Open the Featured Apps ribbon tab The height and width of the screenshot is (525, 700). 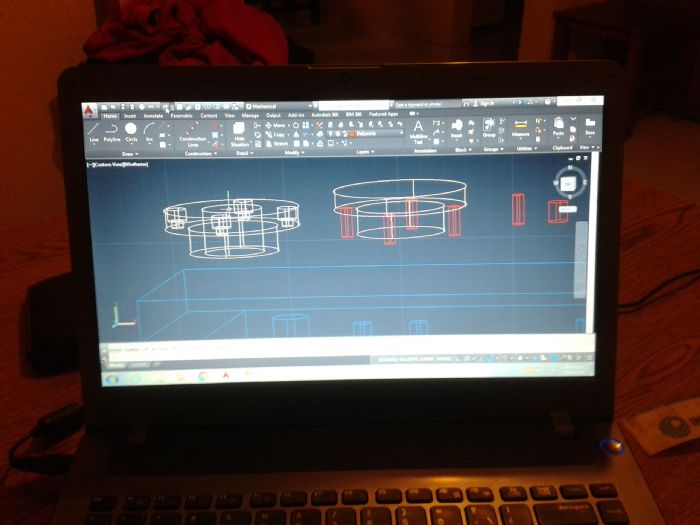click(x=383, y=114)
